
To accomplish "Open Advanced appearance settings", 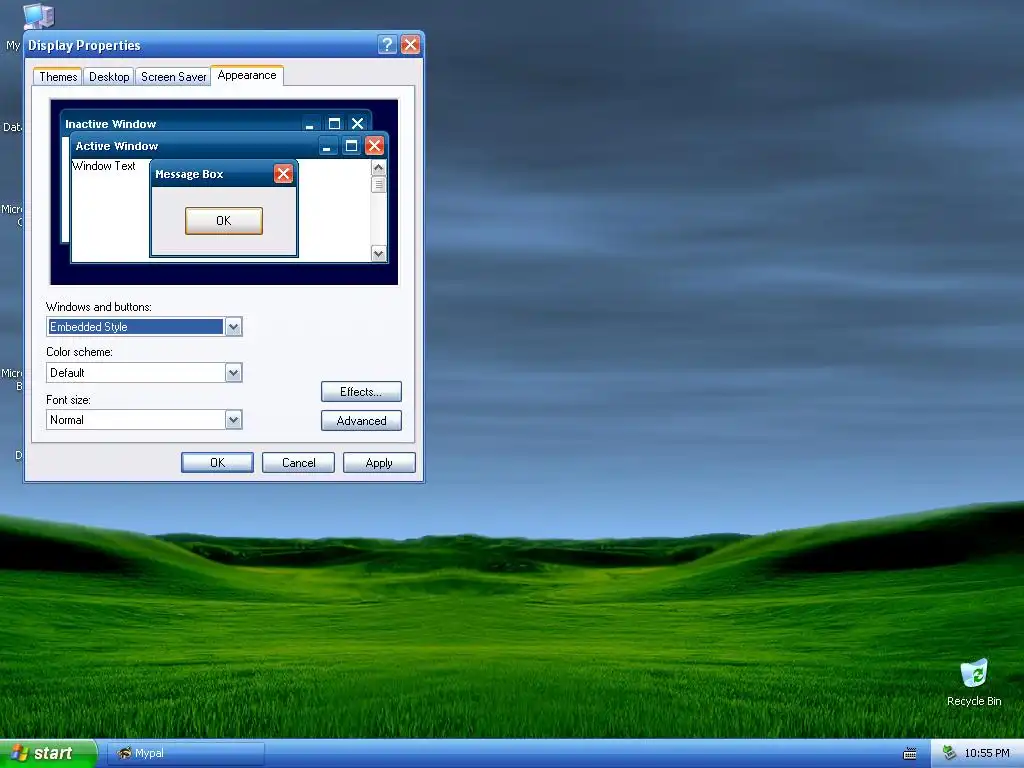I will 361,421.
